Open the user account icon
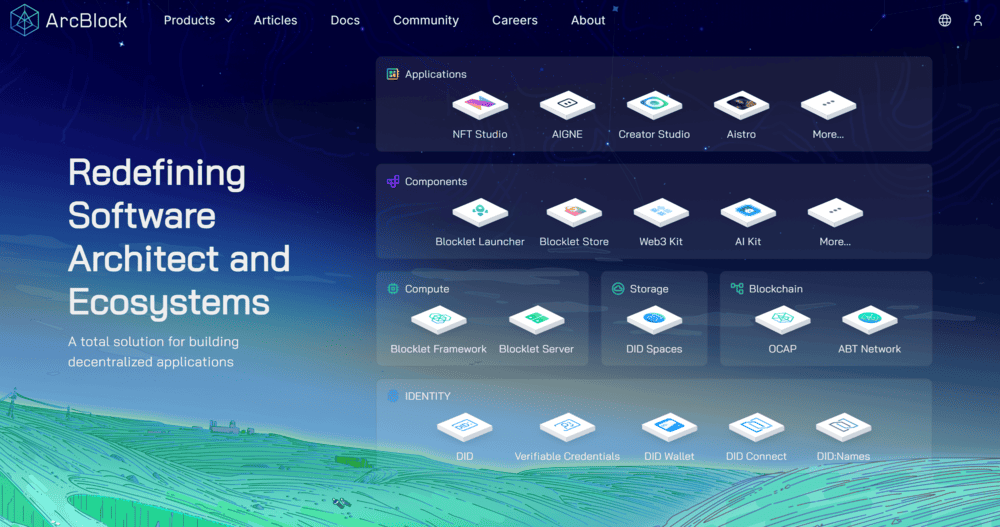The image size is (1000, 527). tap(978, 20)
